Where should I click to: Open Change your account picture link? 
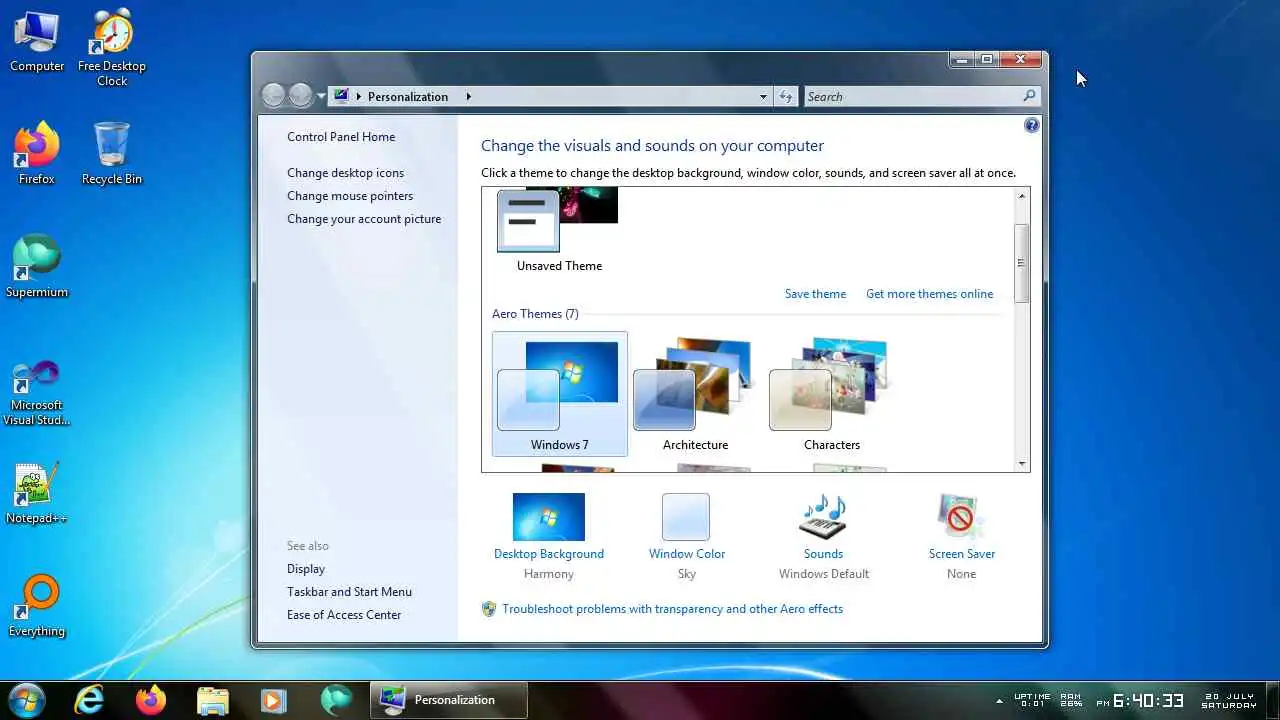pos(364,219)
